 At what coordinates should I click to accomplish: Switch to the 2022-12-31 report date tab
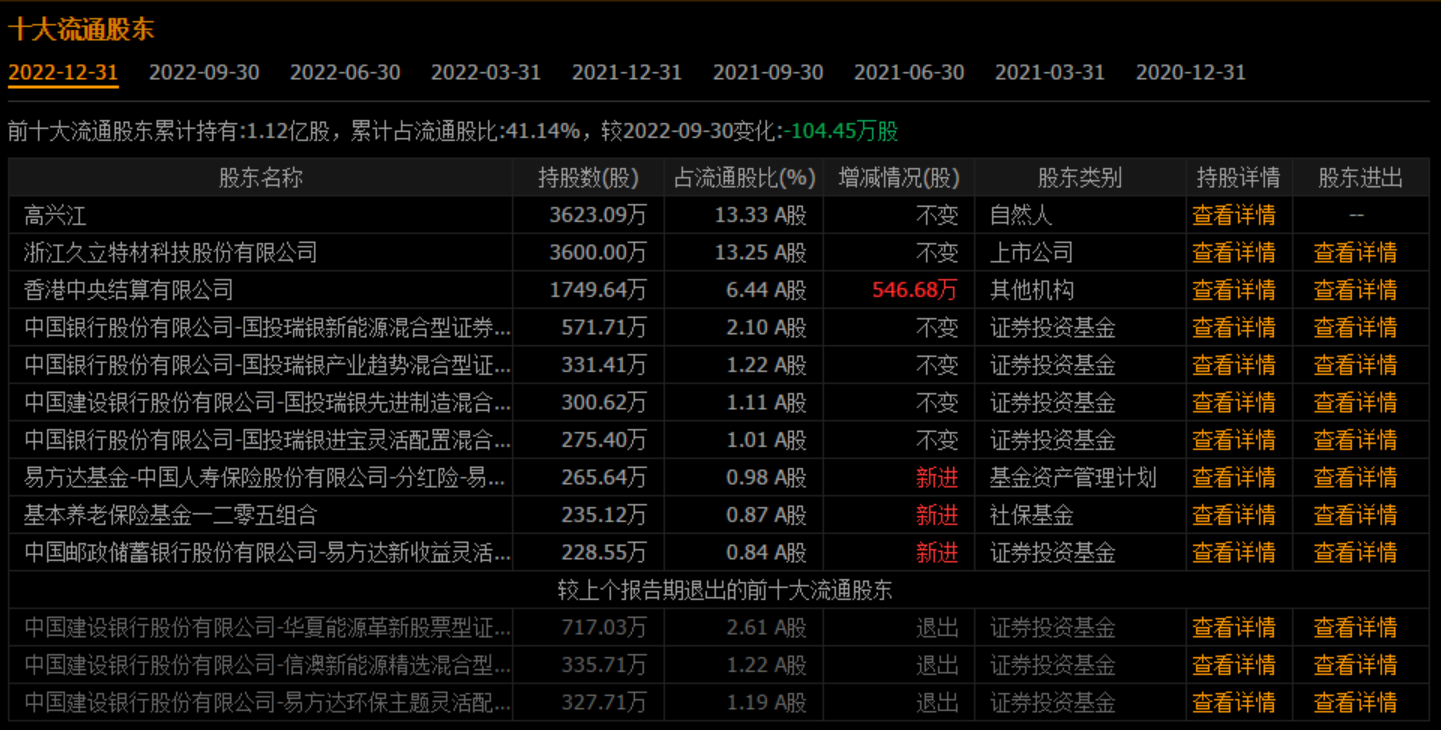[63, 72]
